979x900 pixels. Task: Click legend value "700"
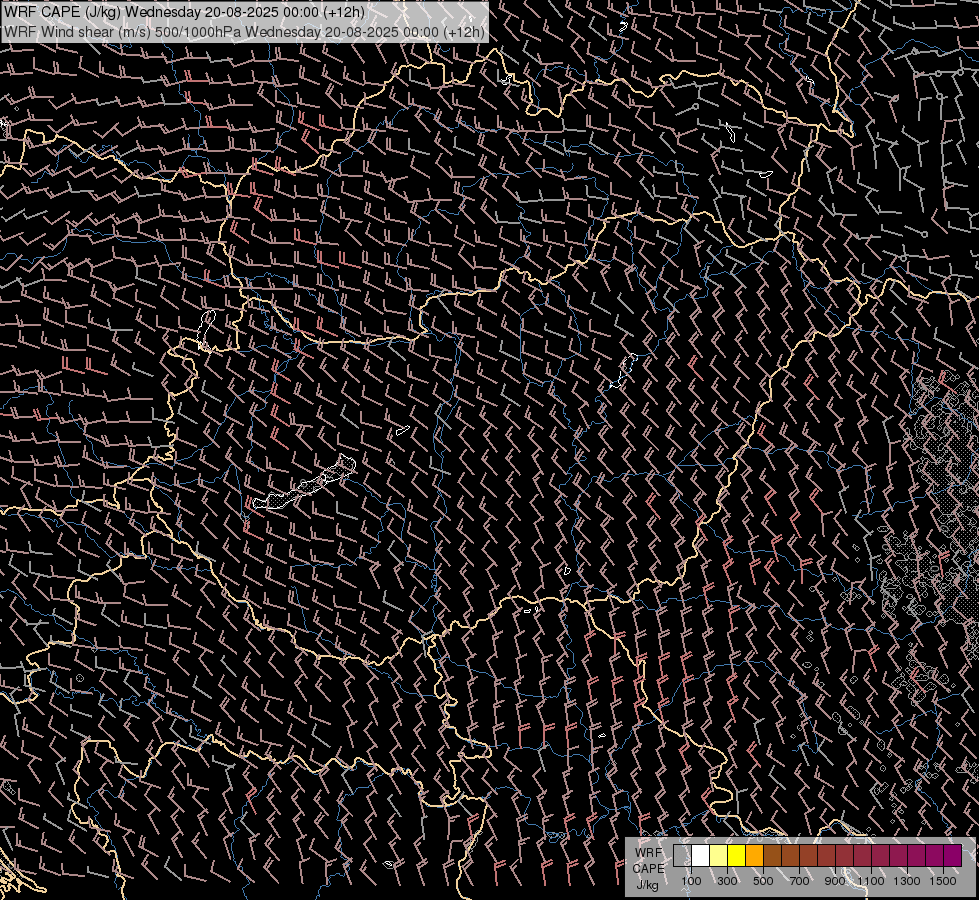799,881
